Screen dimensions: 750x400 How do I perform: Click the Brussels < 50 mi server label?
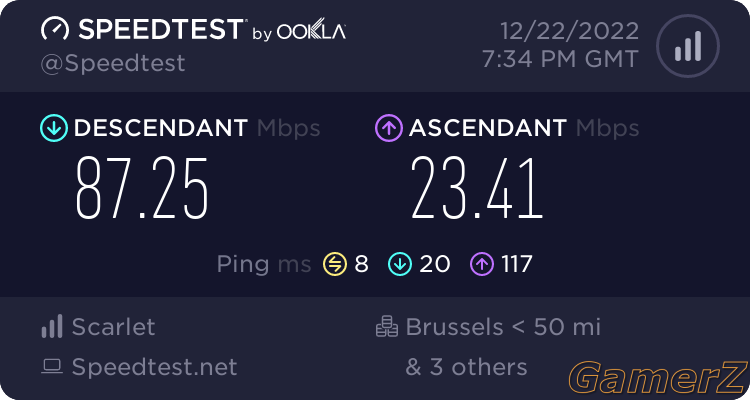click(x=503, y=327)
